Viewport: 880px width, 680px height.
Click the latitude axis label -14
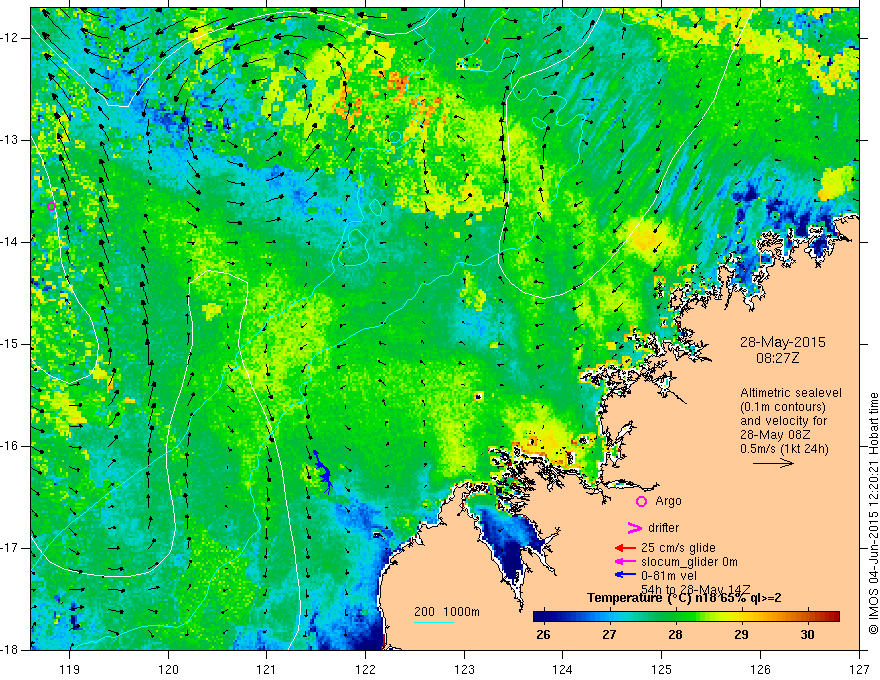[x=11, y=242]
